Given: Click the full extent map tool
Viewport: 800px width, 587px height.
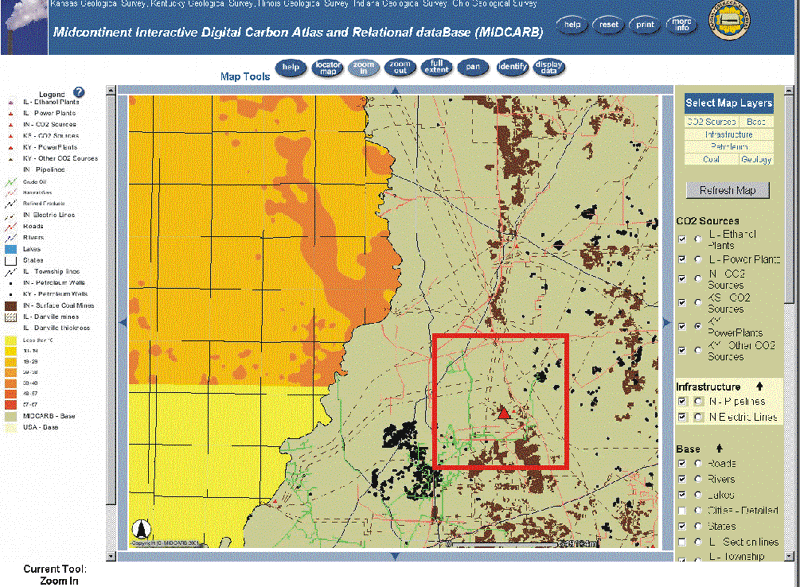Looking at the screenshot, I should 436,67.
